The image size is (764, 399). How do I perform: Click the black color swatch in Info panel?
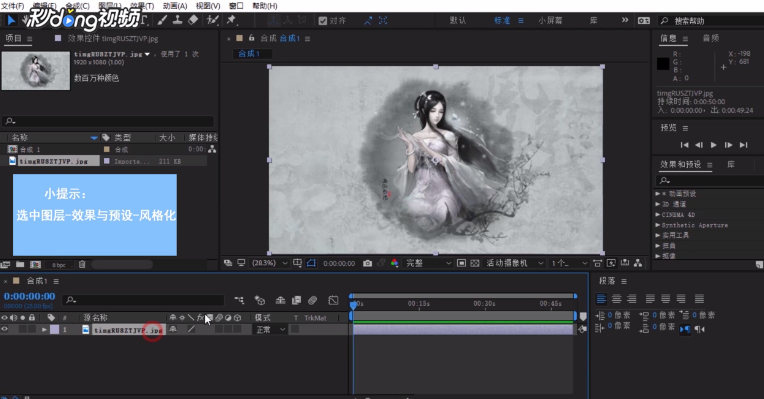(663, 63)
